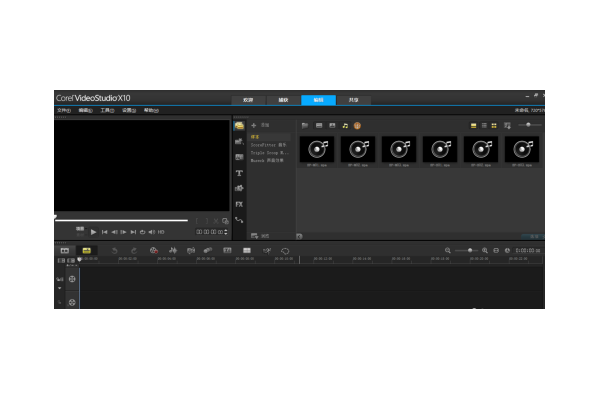Switch library to thumbnail grid view
The width and height of the screenshot is (600, 400).
(494, 126)
